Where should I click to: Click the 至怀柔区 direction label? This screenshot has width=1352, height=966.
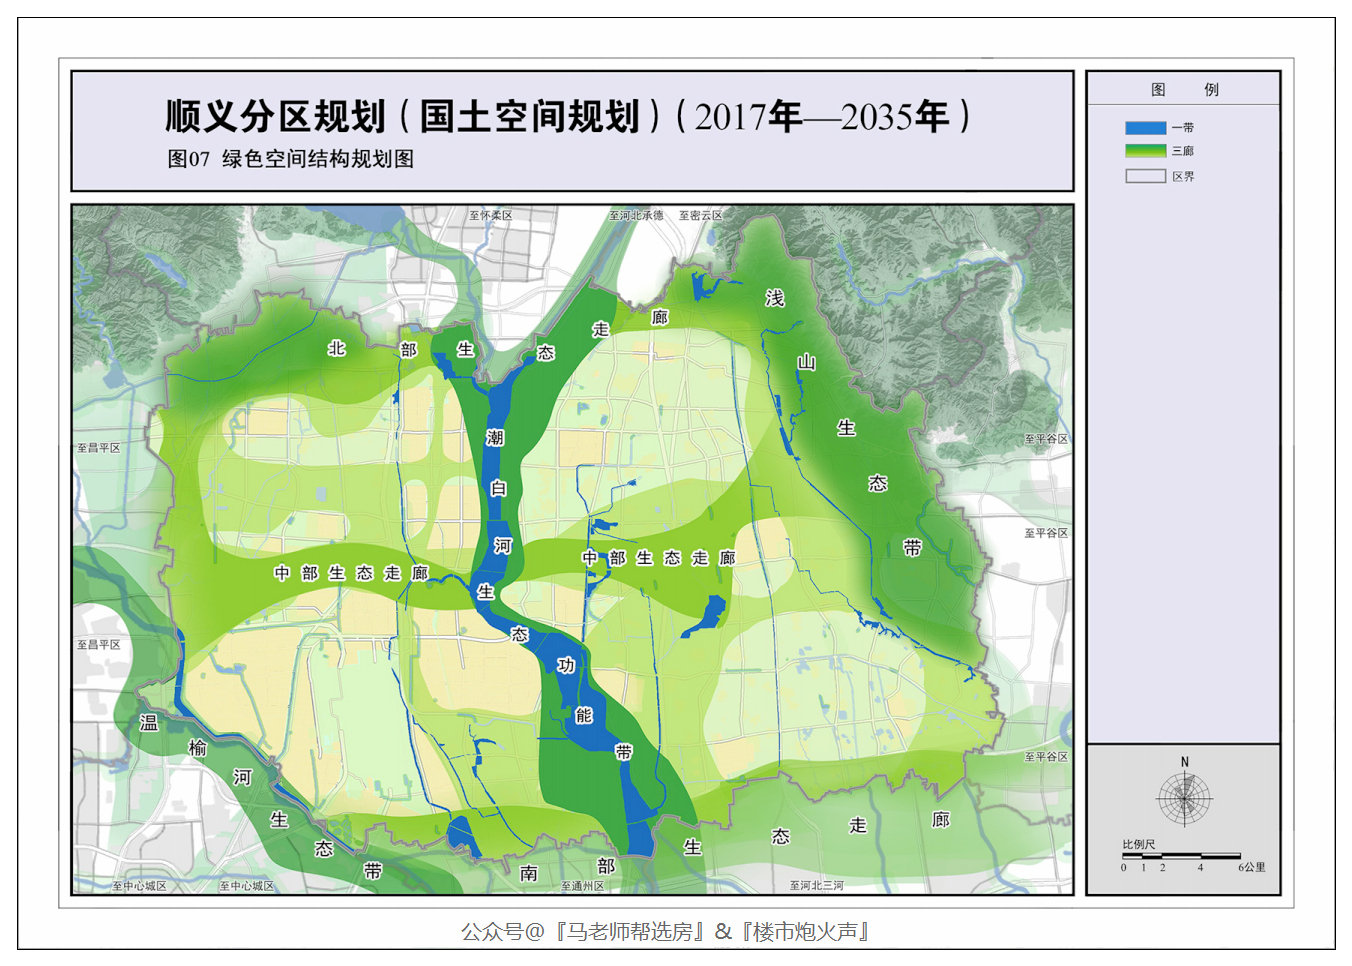(x=491, y=216)
